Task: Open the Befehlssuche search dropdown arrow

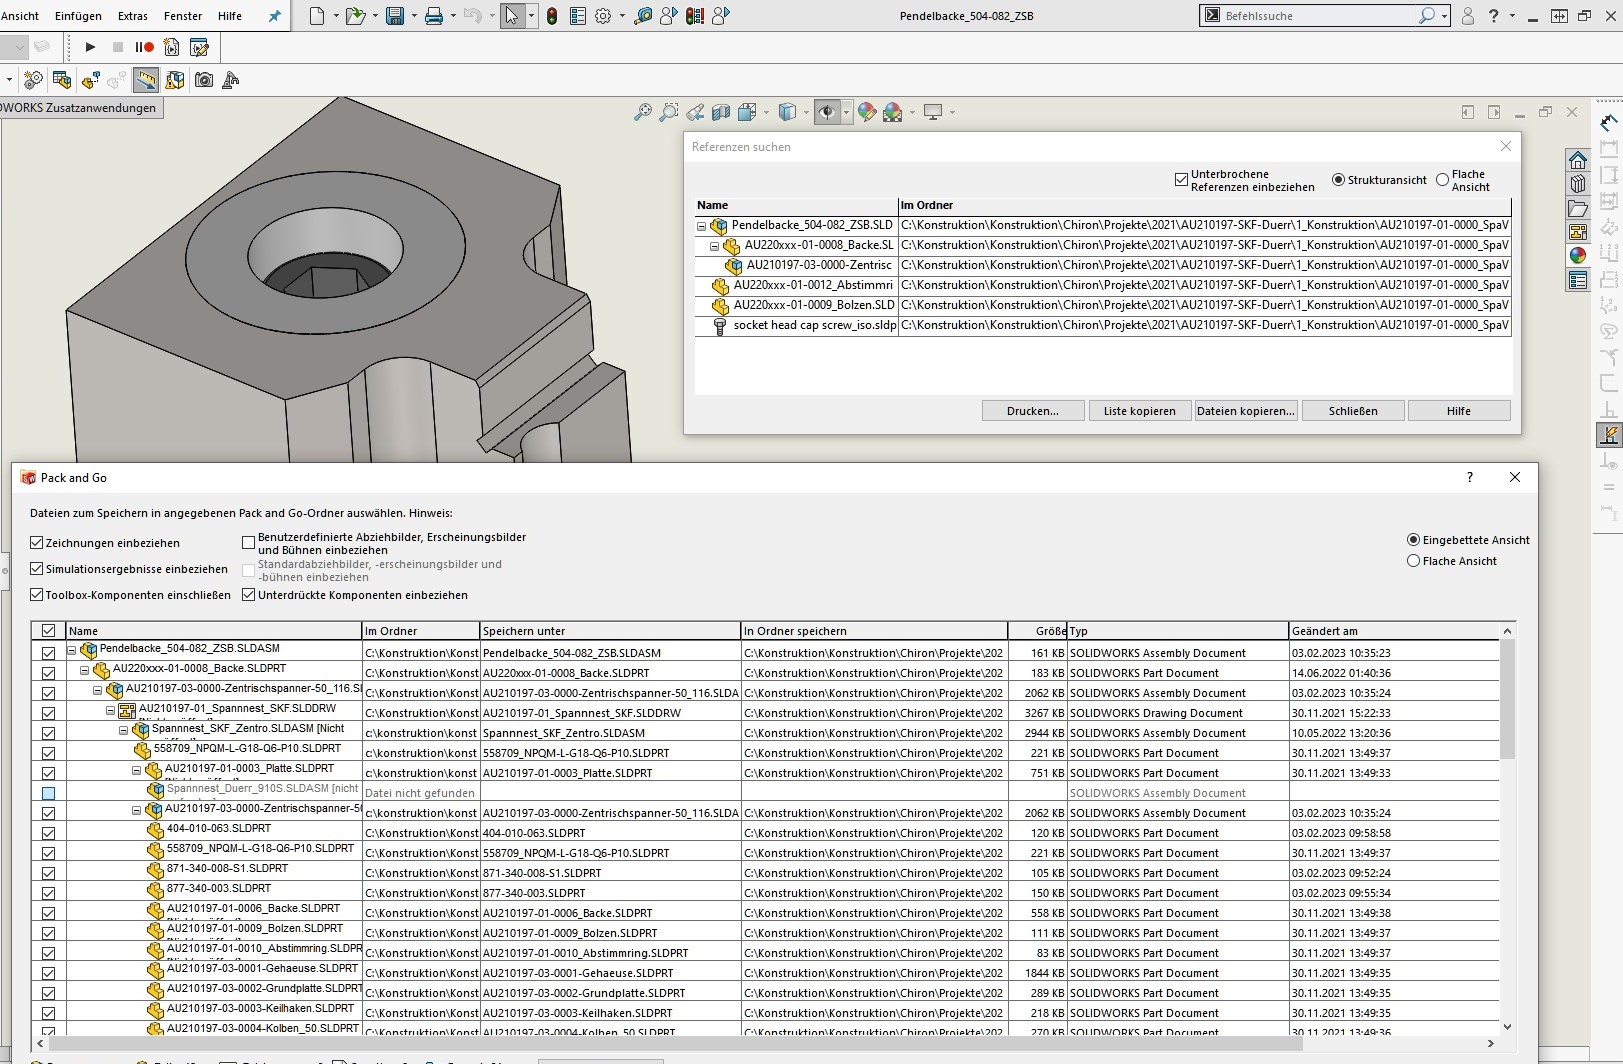Action: pos(1445,16)
